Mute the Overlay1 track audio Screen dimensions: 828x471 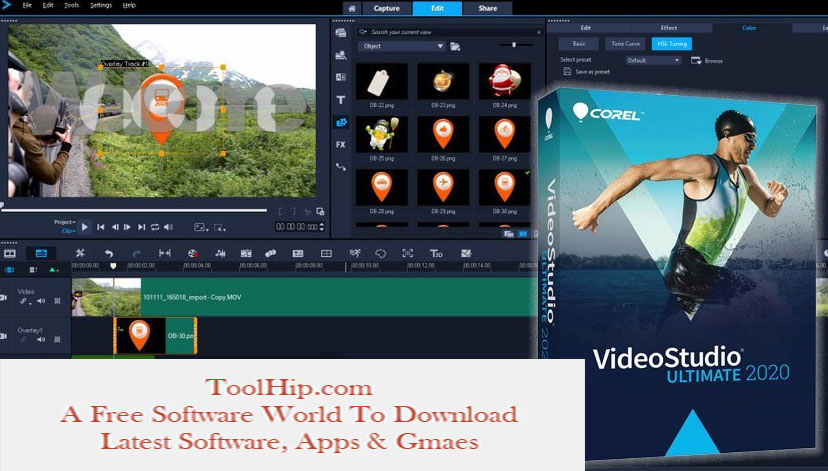[41, 340]
